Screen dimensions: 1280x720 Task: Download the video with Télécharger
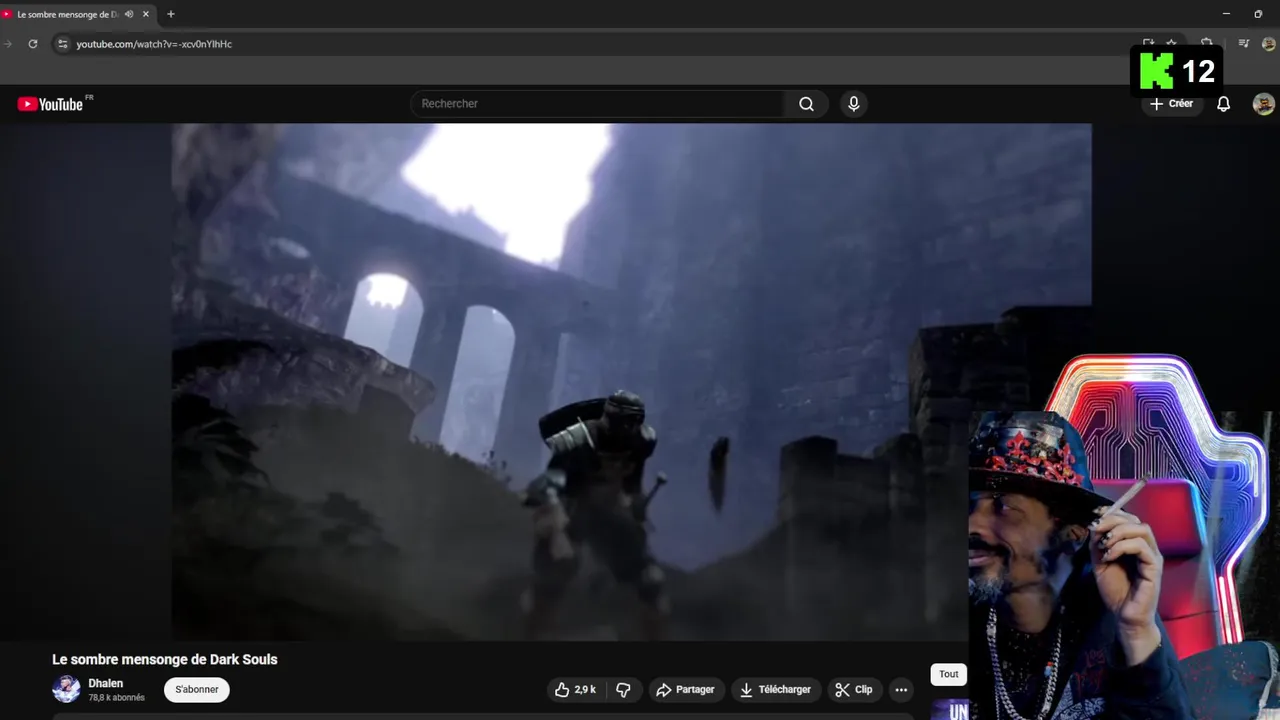[775, 689]
